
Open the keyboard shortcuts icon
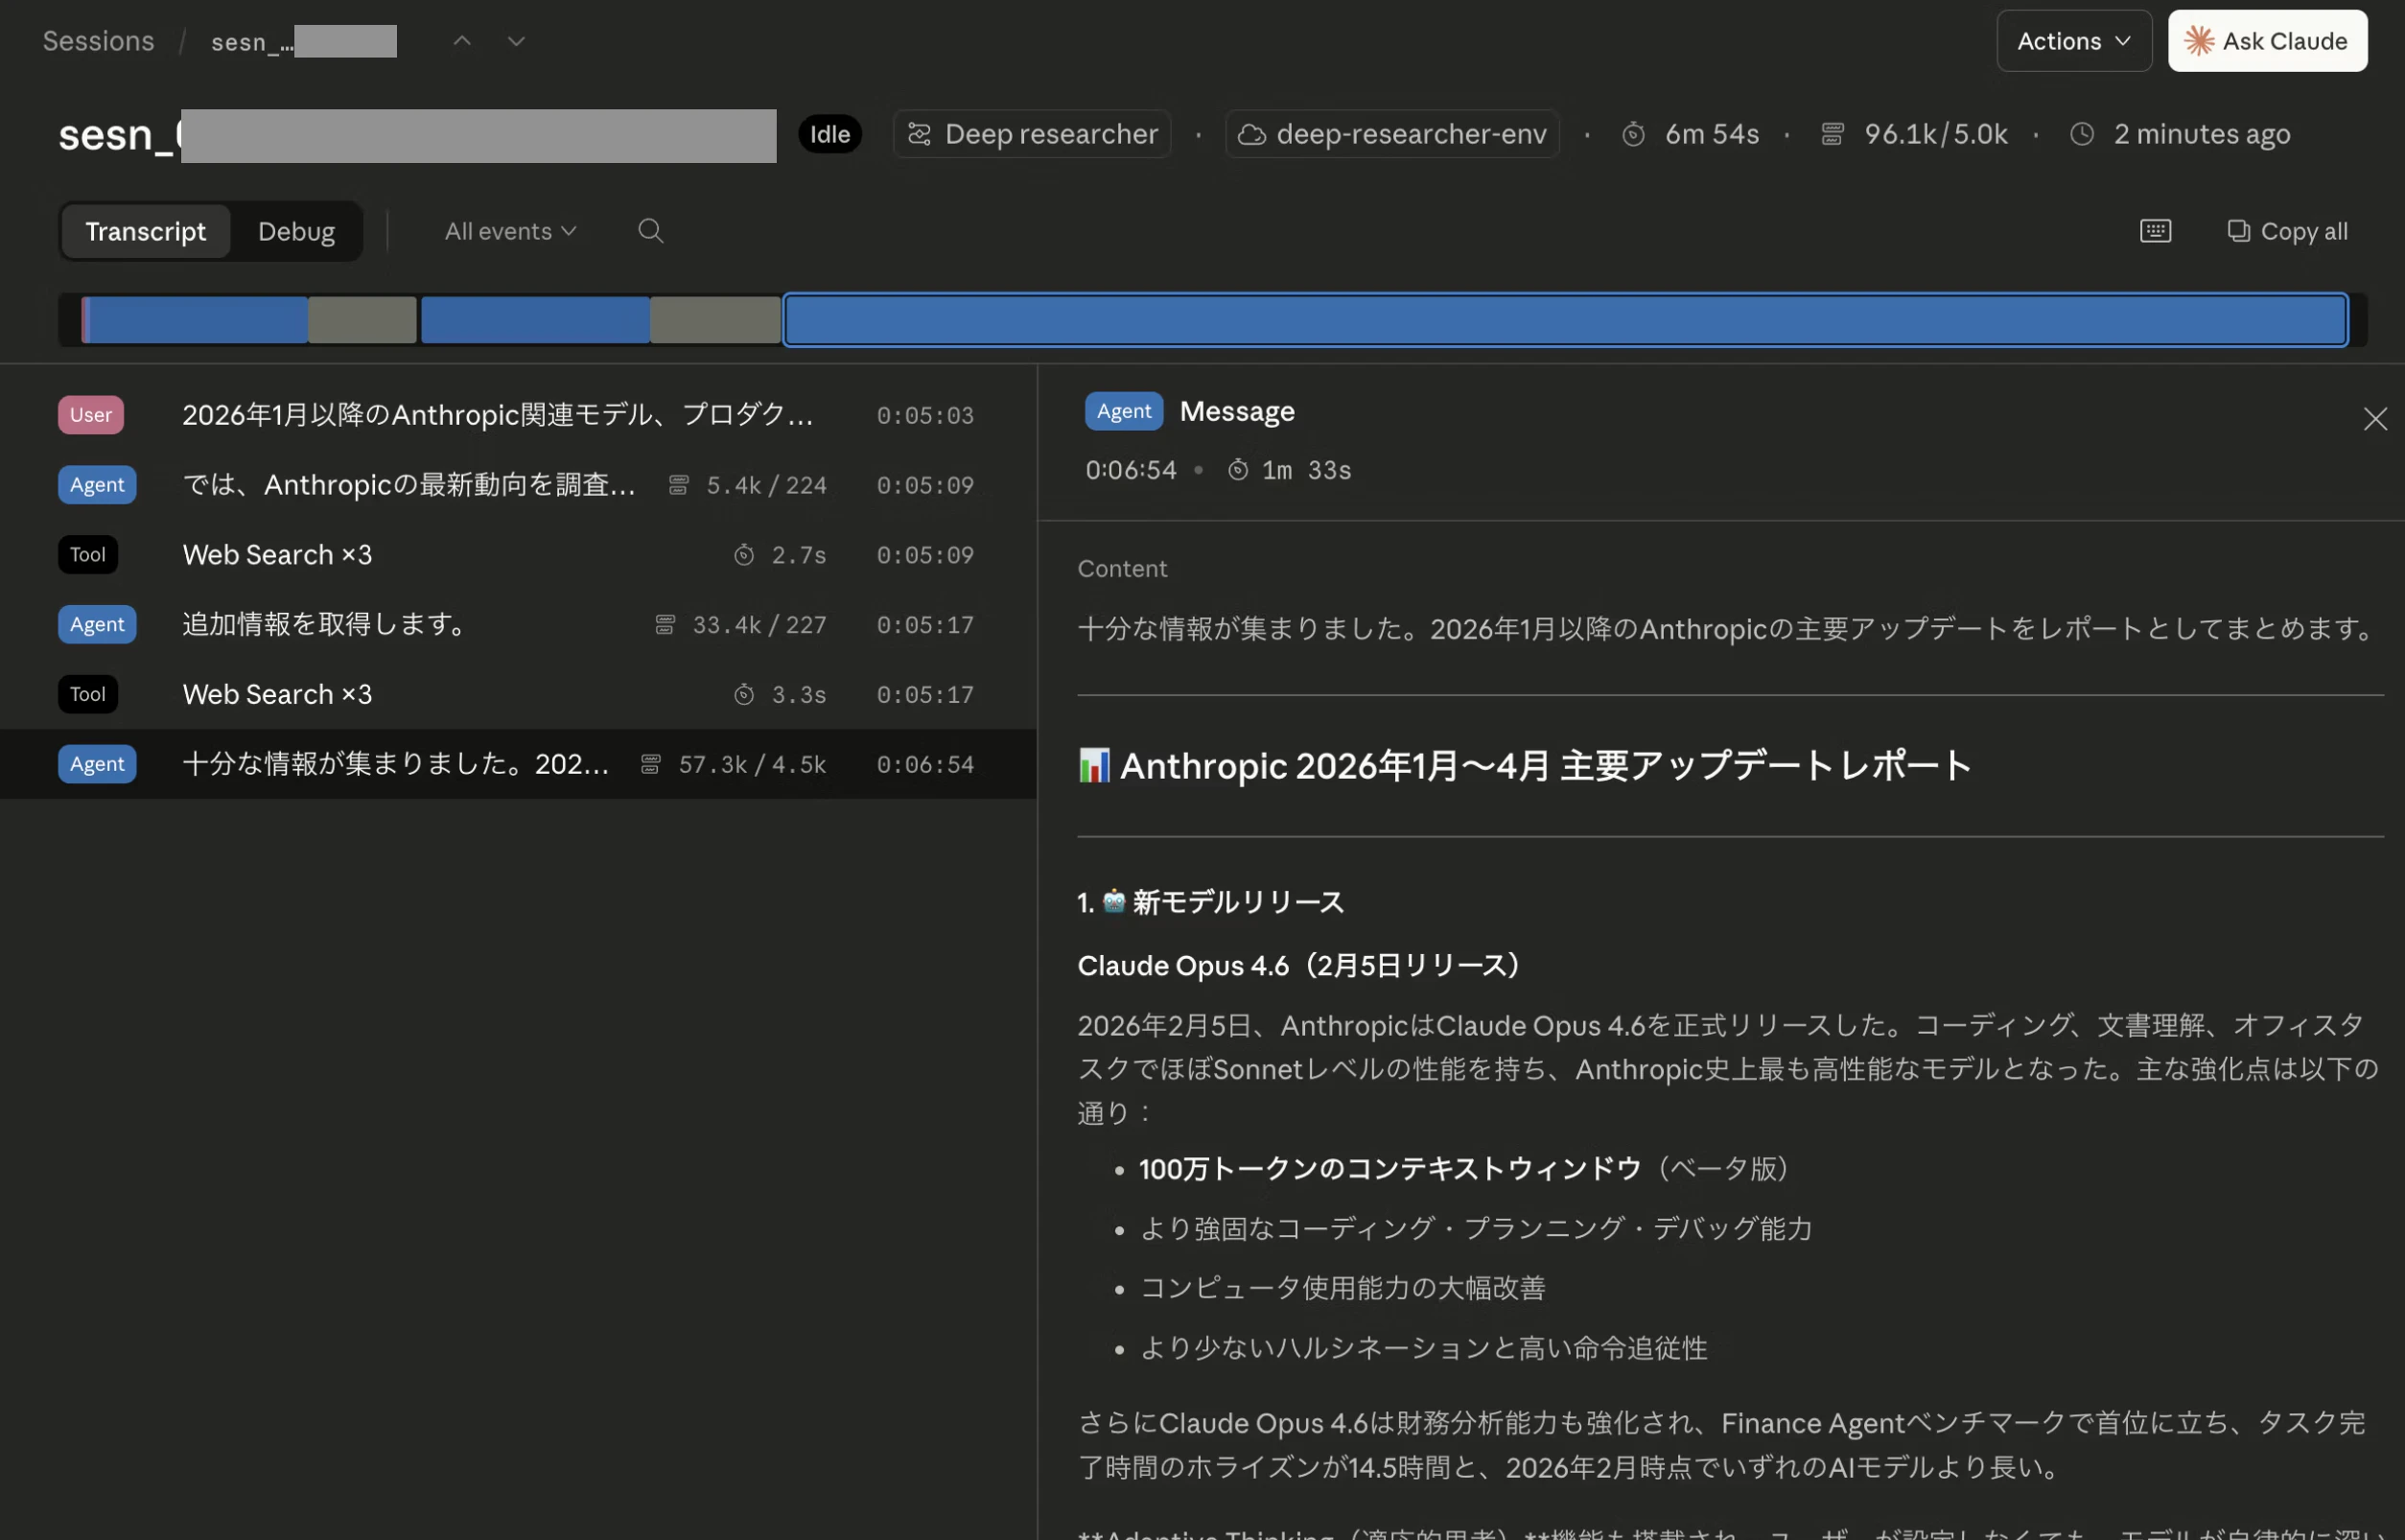[2155, 231]
